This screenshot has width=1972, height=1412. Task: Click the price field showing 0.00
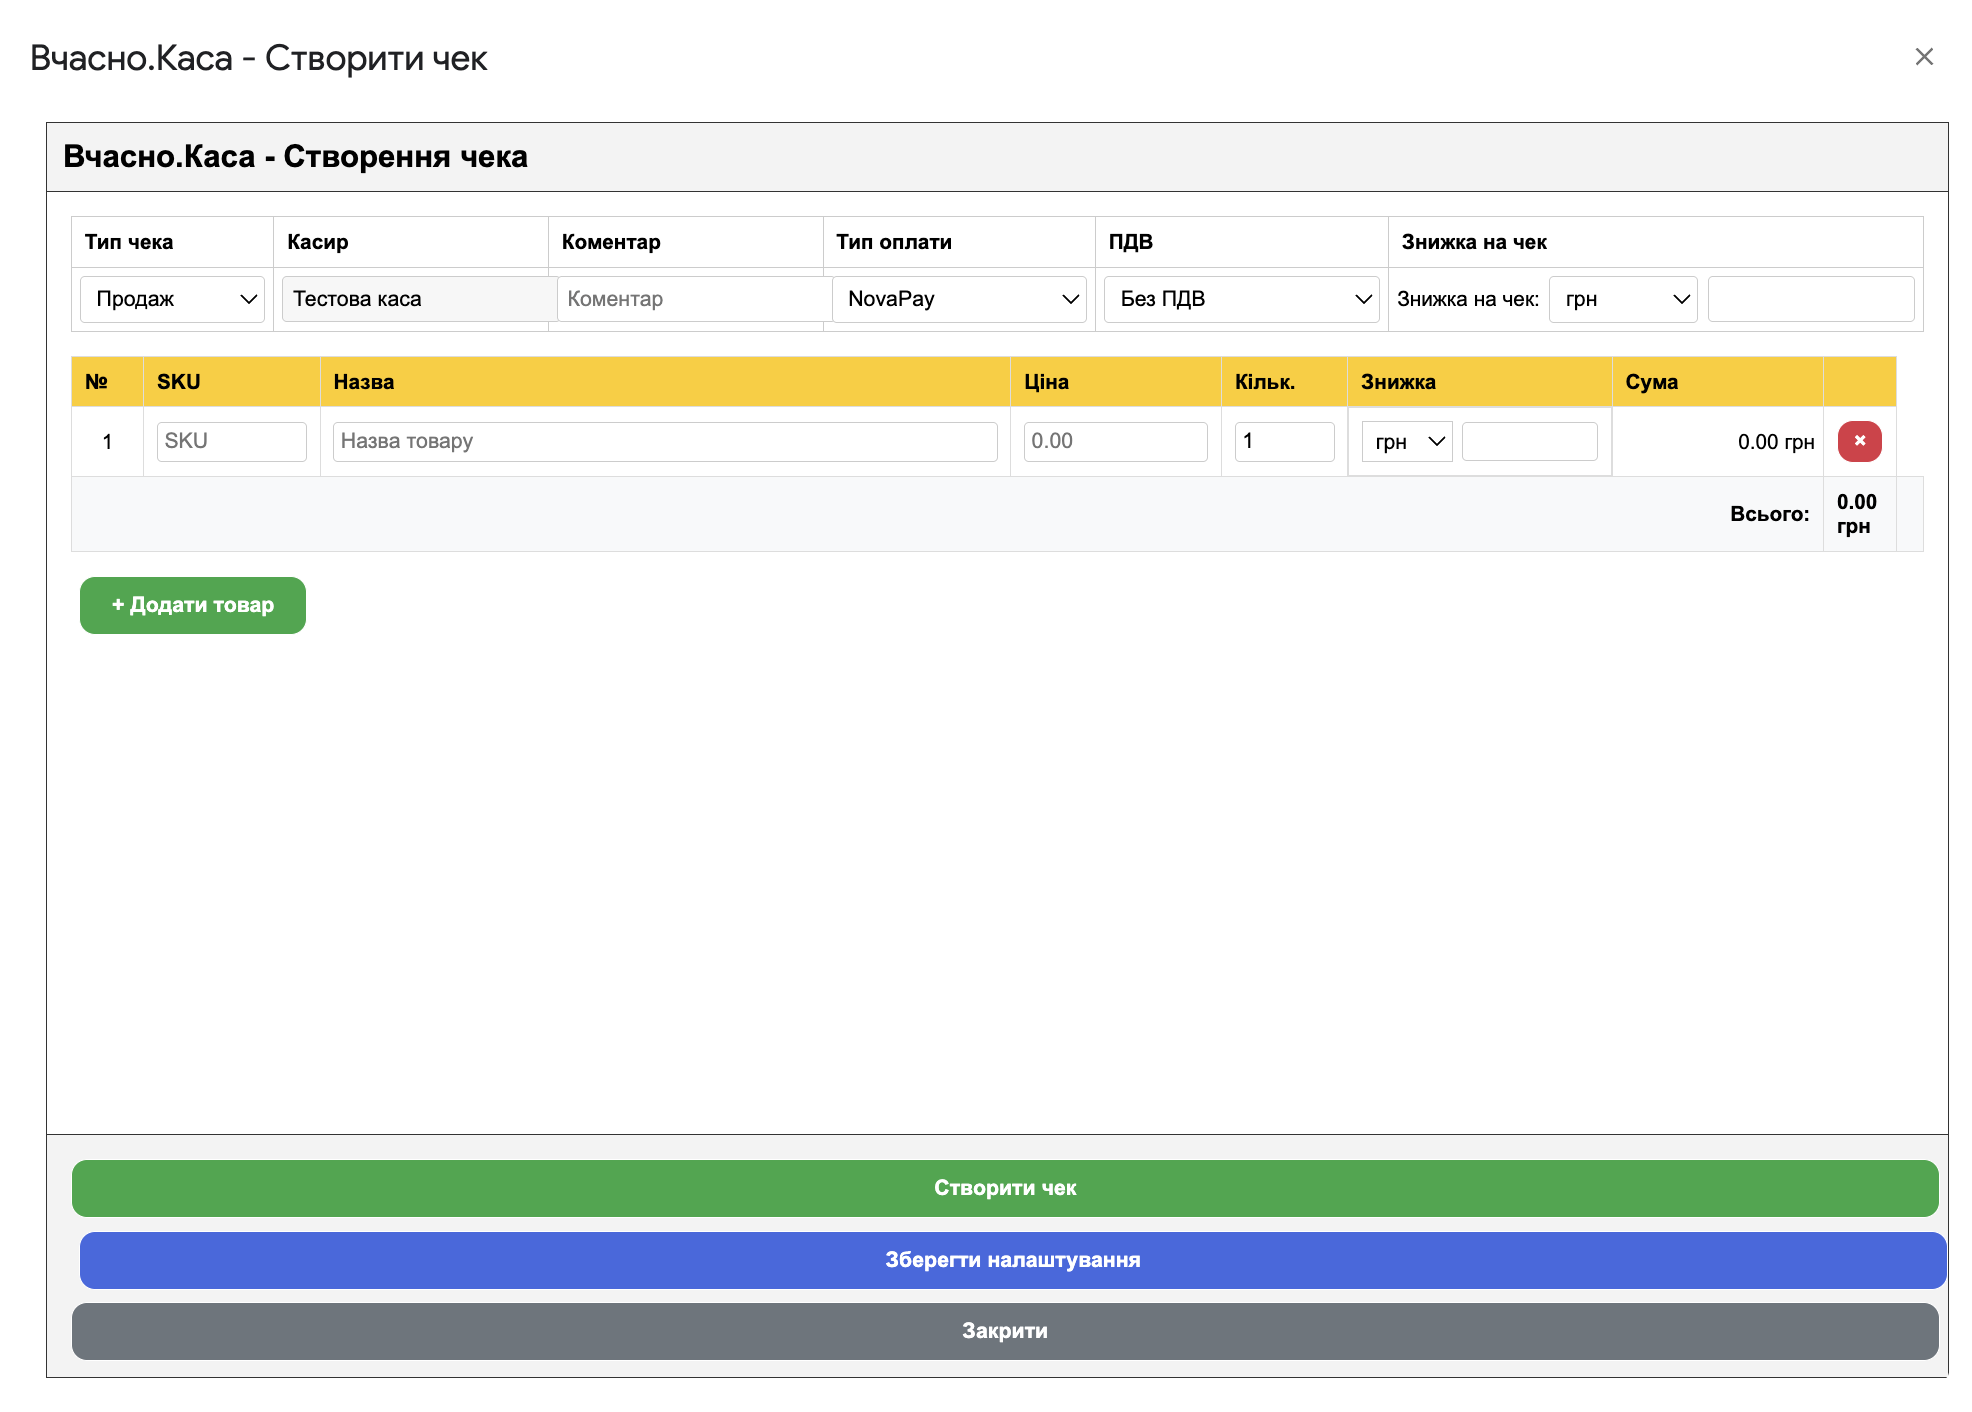click(x=1115, y=441)
